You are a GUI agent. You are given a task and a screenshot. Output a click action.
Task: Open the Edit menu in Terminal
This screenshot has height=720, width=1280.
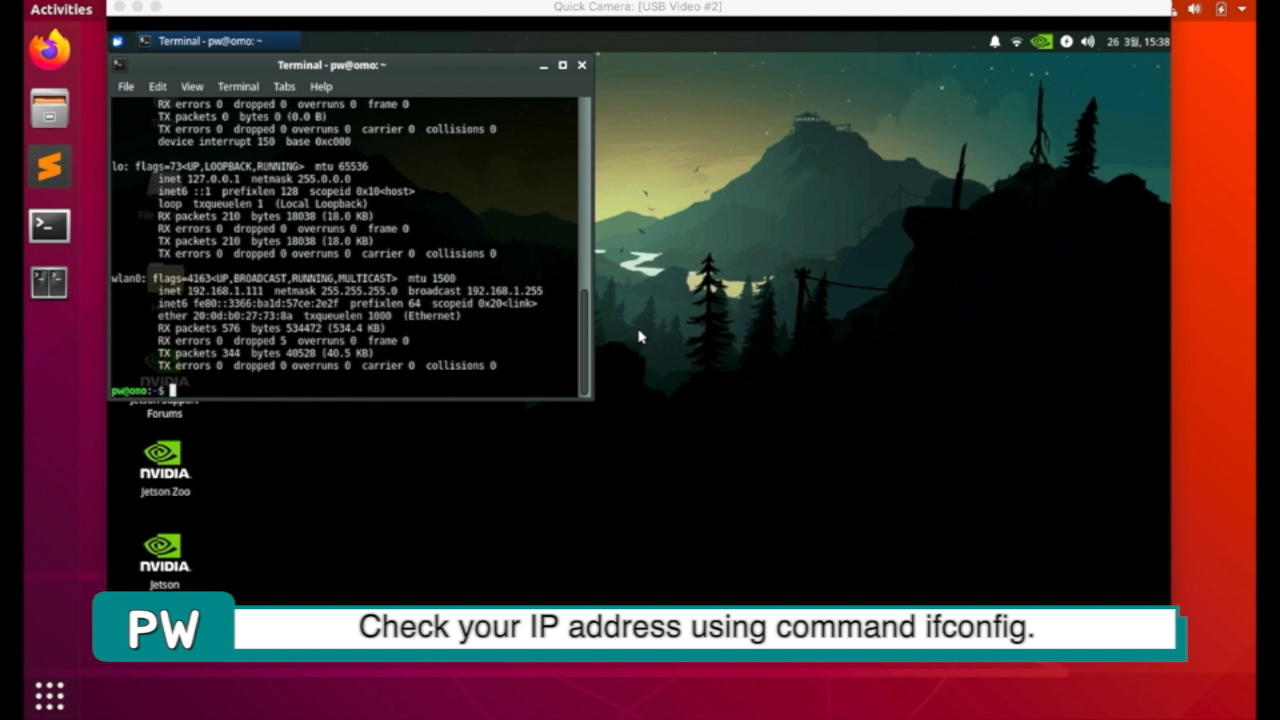[x=158, y=87]
